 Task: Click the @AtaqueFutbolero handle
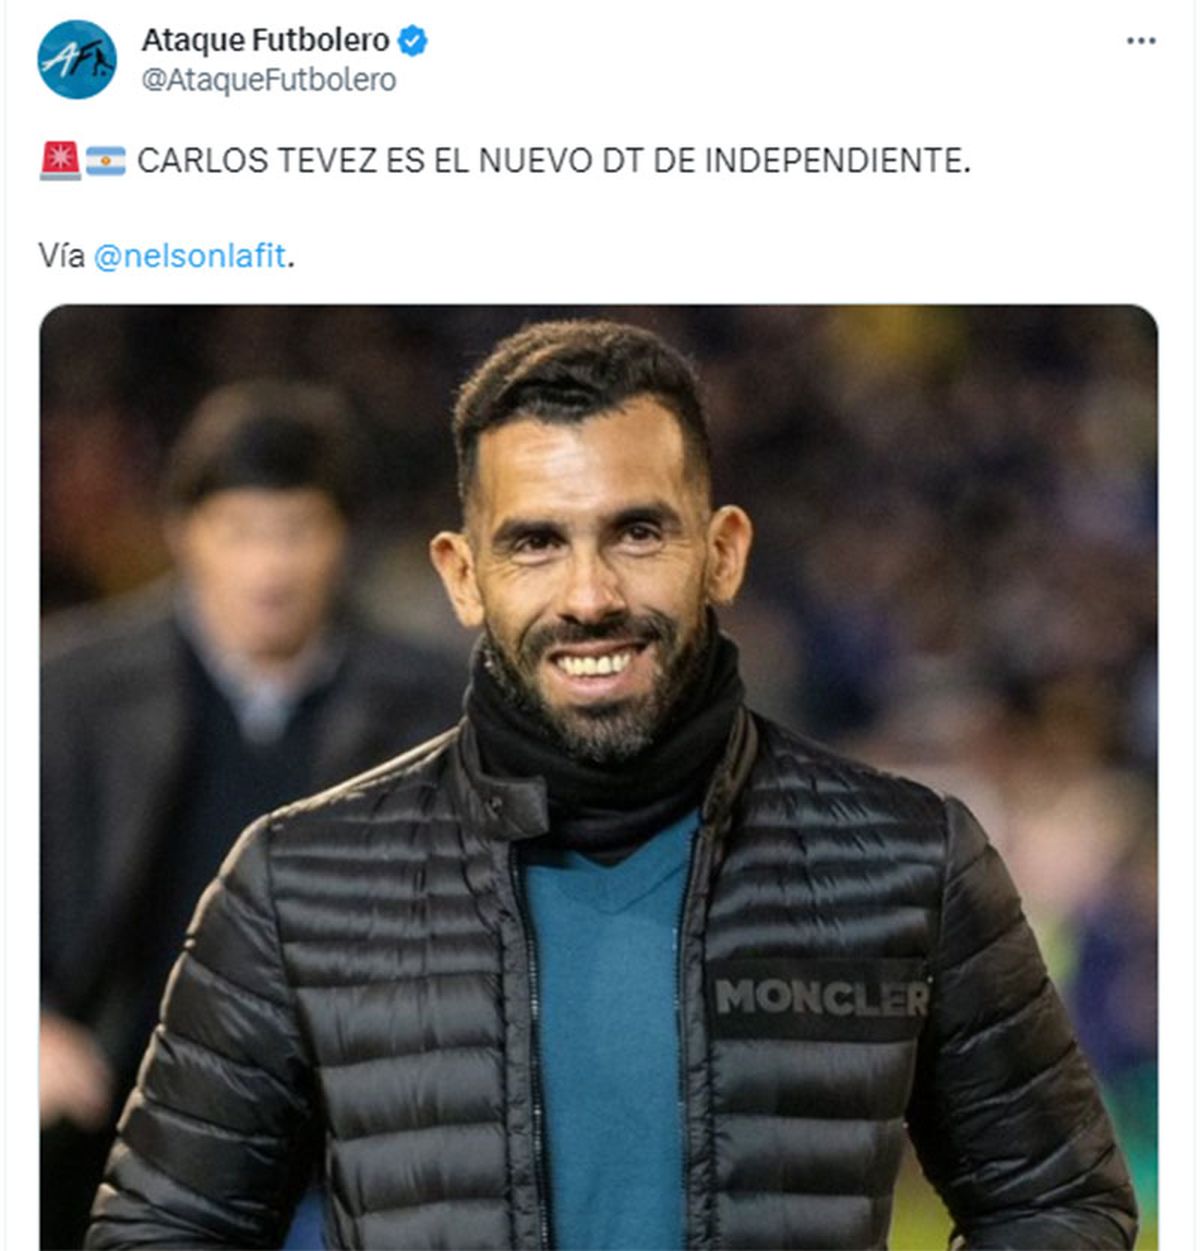[x=269, y=80]
